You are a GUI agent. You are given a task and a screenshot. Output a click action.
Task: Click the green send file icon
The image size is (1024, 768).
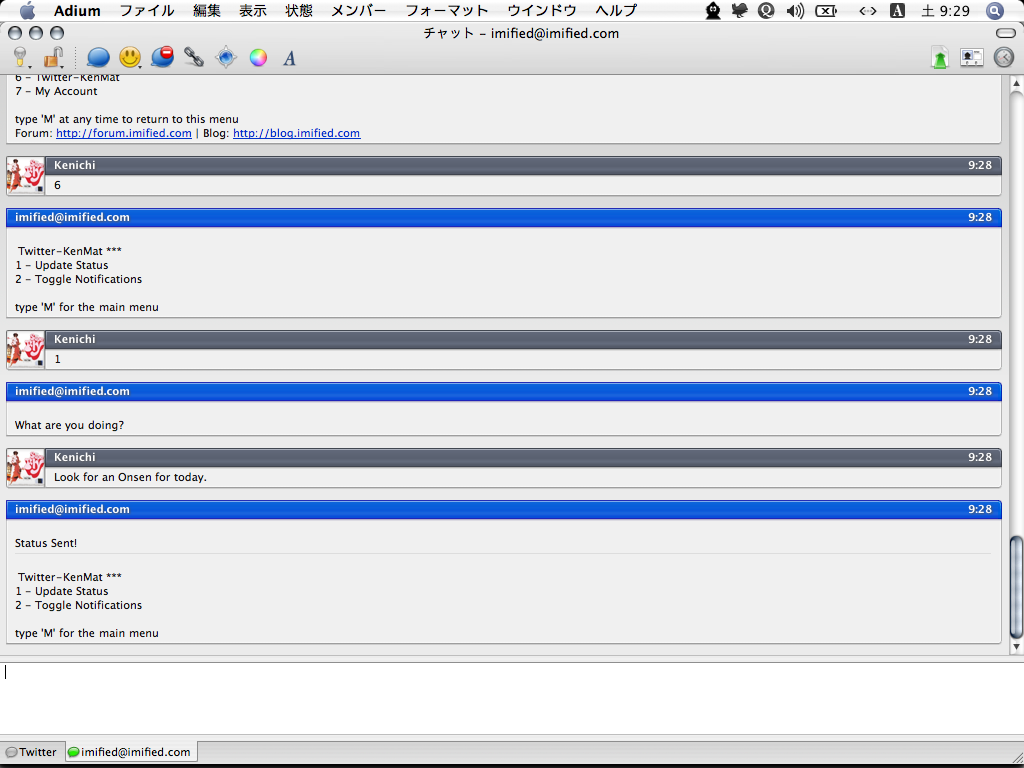point(939,58)
